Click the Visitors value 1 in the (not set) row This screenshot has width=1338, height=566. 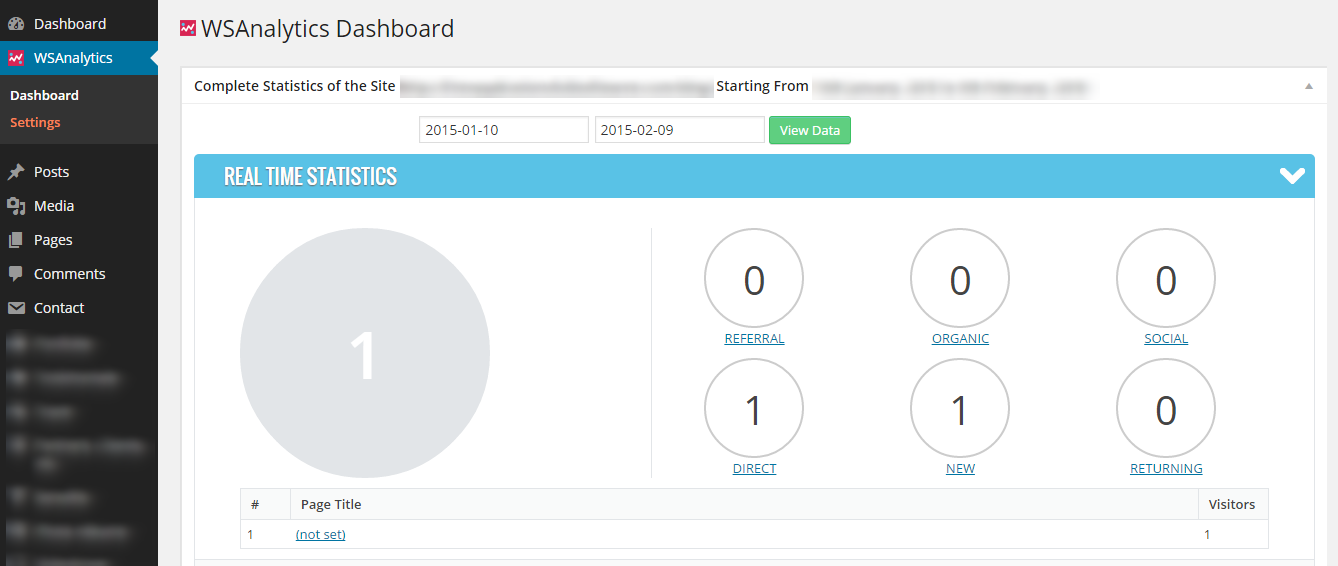(1207, 535)
